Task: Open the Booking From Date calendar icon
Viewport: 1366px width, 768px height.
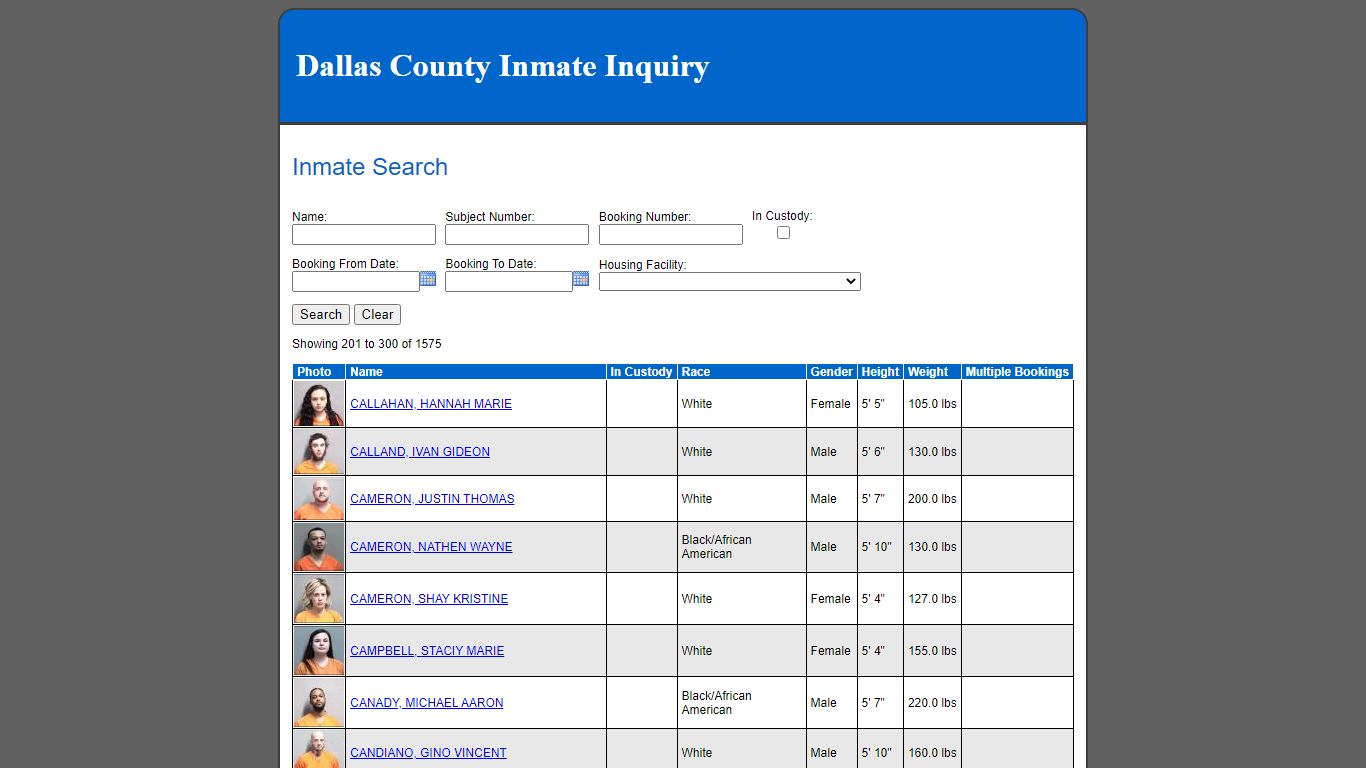Action: tap(428, 279)
